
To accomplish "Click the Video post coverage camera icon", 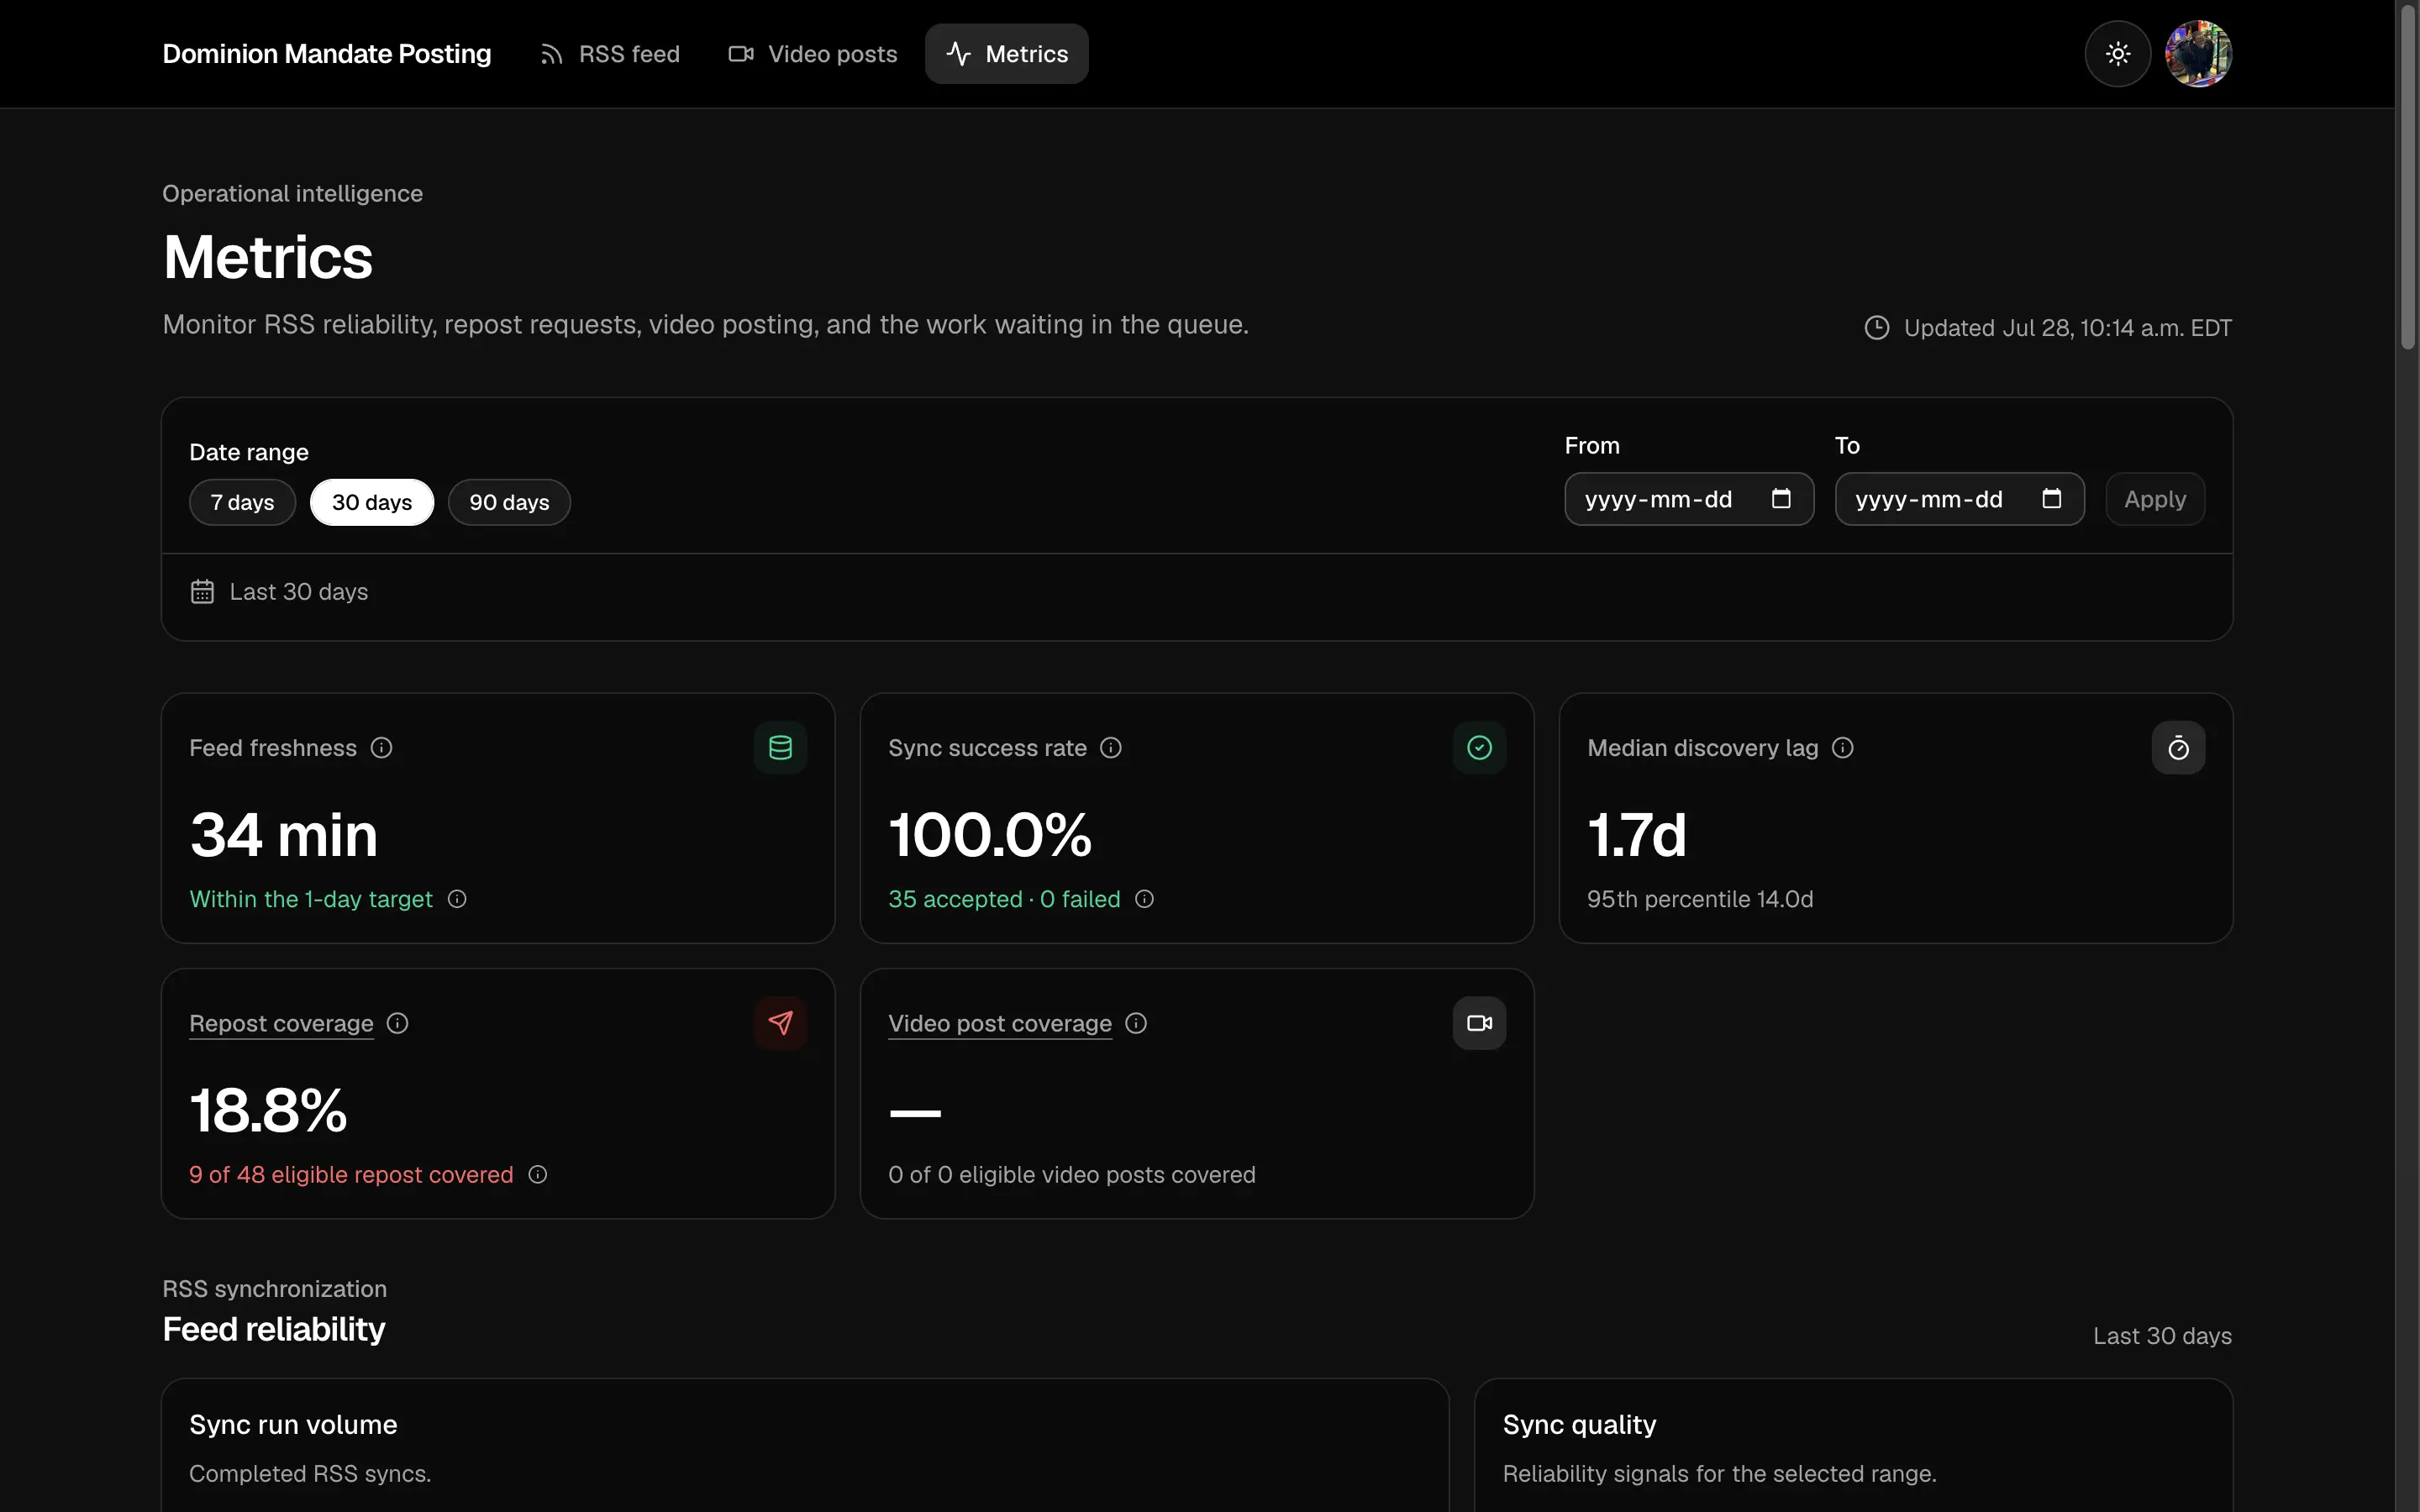I will click(x=1479, y=1023).
